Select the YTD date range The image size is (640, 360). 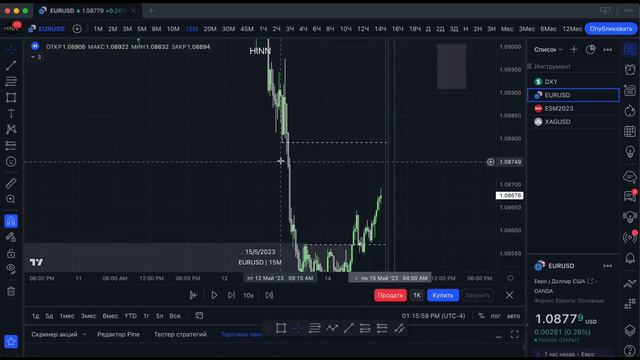[x=130, y=316]
